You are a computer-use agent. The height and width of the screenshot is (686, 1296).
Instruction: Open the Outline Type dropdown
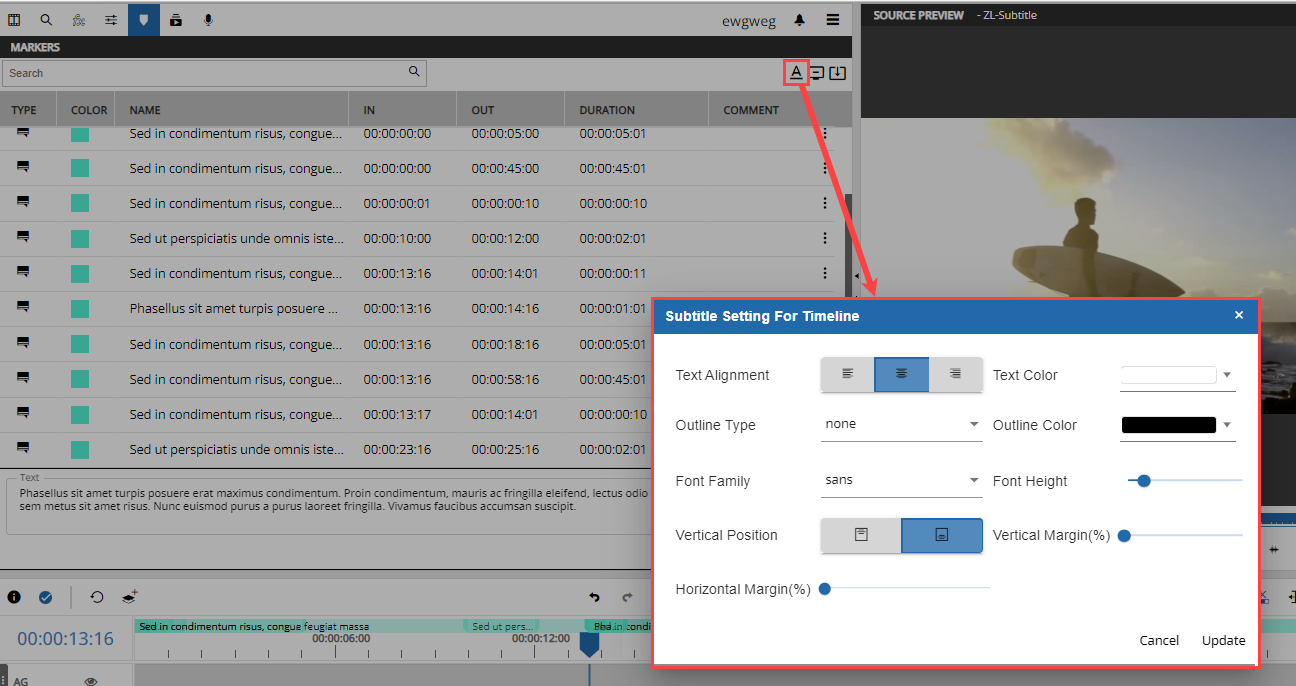tap(900, 424)
